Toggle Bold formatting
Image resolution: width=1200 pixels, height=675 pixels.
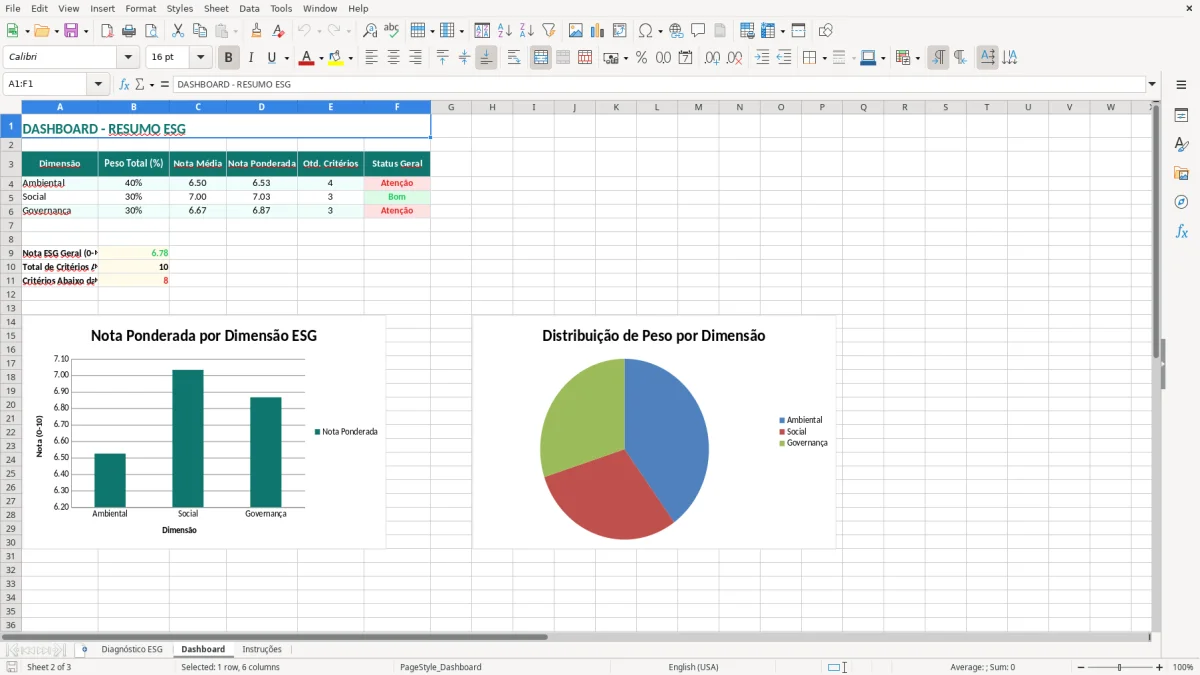pyautogui.click(x=229, y=58)
